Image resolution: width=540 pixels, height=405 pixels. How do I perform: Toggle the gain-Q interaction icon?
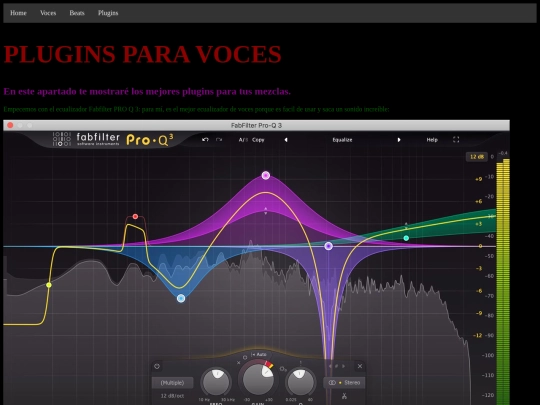click(283, 369)
